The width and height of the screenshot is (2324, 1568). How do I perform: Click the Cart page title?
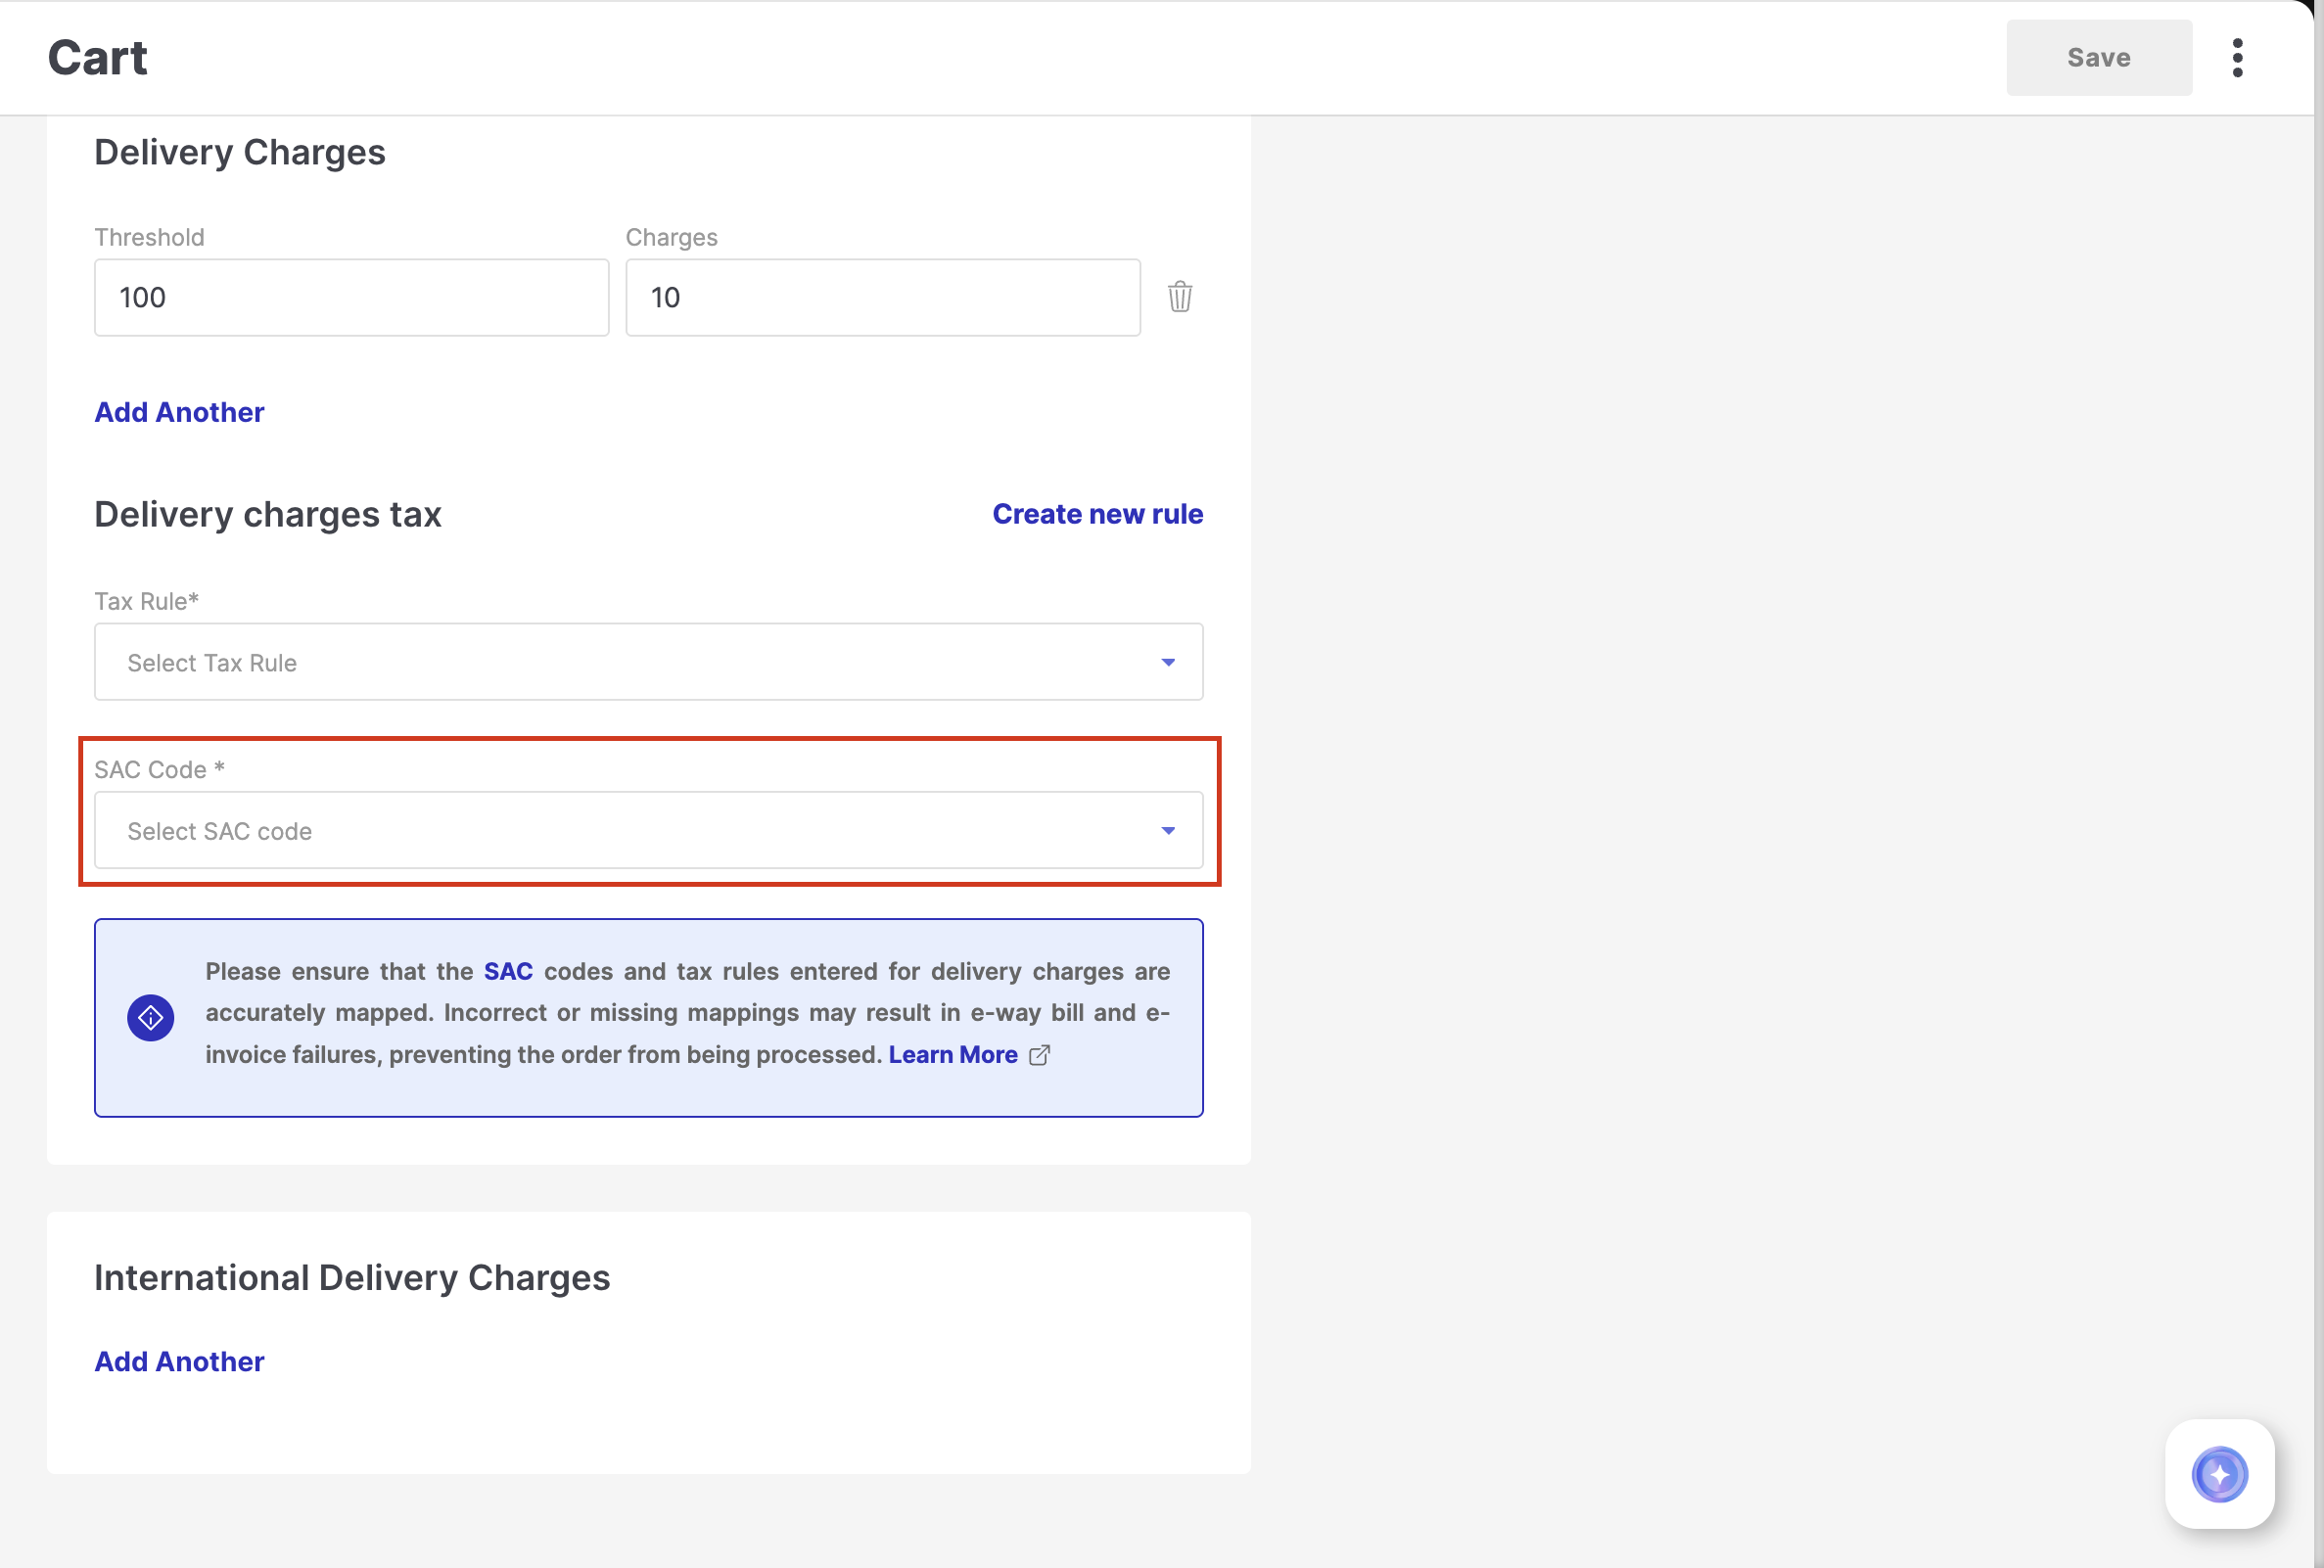[97, 58]
